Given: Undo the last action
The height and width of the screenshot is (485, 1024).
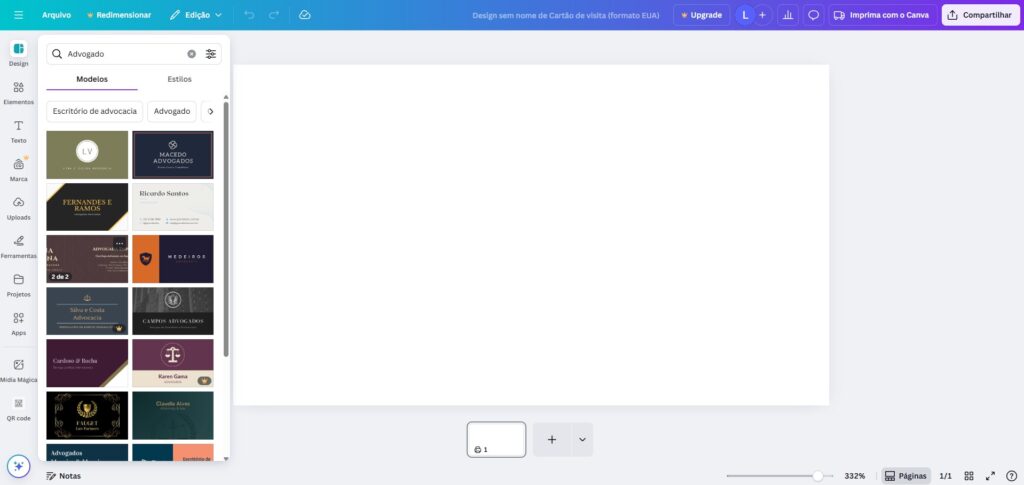Looking at the screenshot, I should click(249, 14).
